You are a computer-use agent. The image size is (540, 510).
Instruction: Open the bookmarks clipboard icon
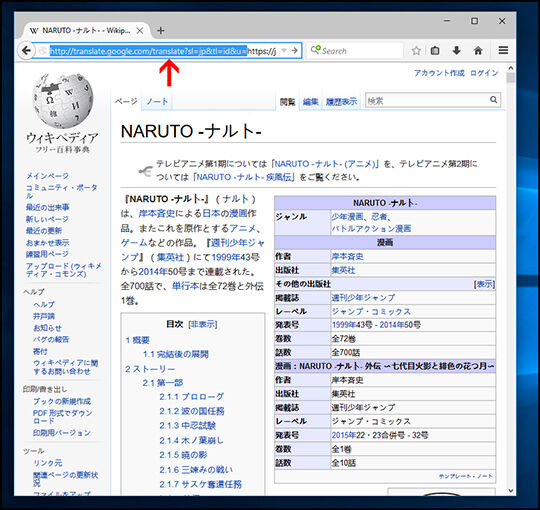point(435,51)
